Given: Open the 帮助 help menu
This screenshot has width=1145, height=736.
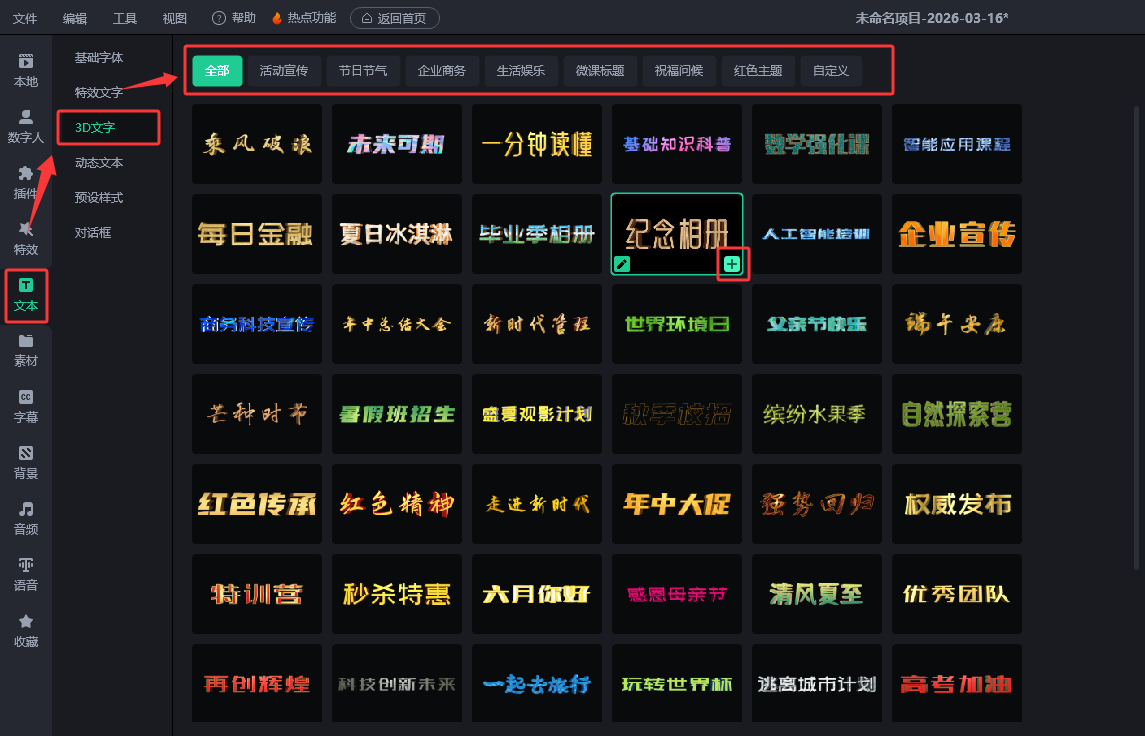Looking at the screenshot, I should pos(234,18).
